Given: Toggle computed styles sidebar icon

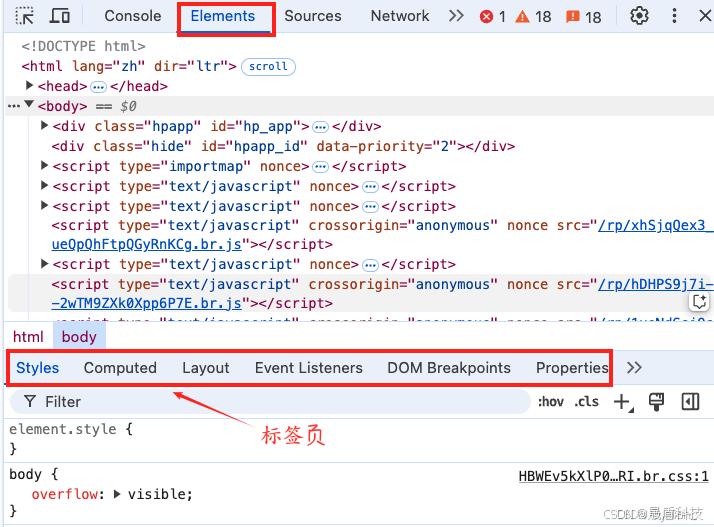Looking at the screenshot, I should point(690,402).
